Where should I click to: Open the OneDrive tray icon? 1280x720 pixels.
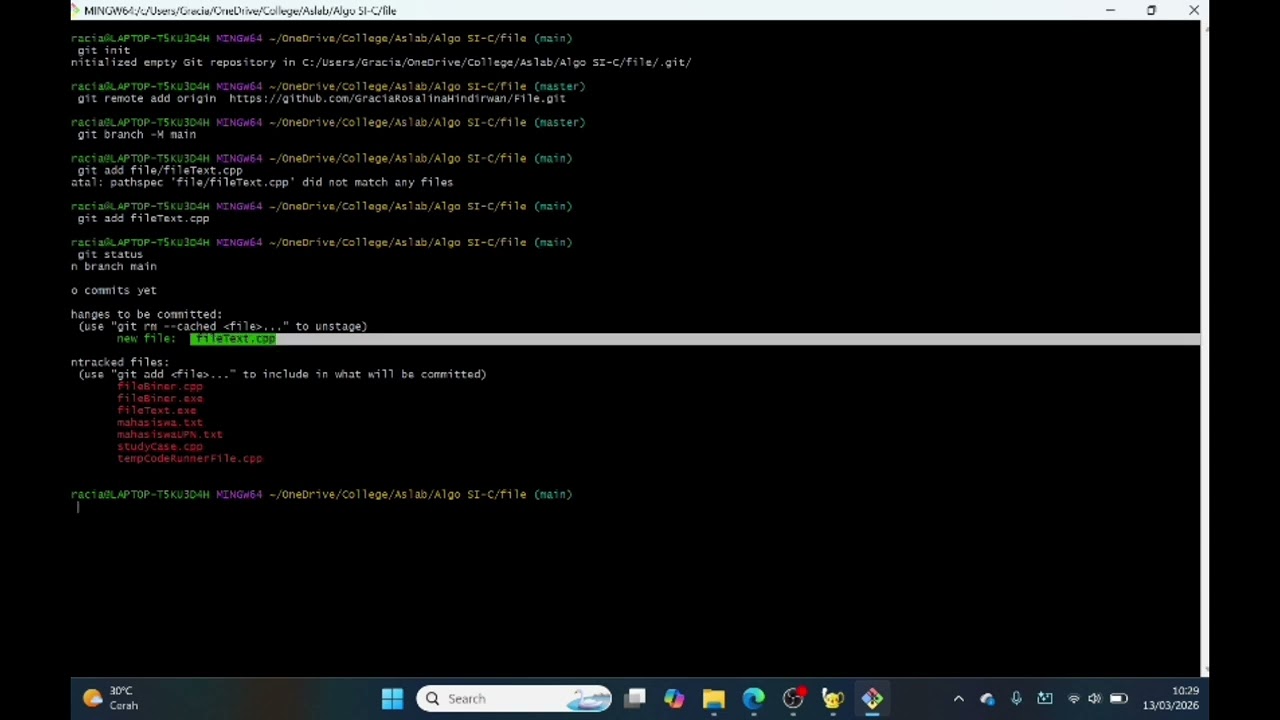(987, 699)
